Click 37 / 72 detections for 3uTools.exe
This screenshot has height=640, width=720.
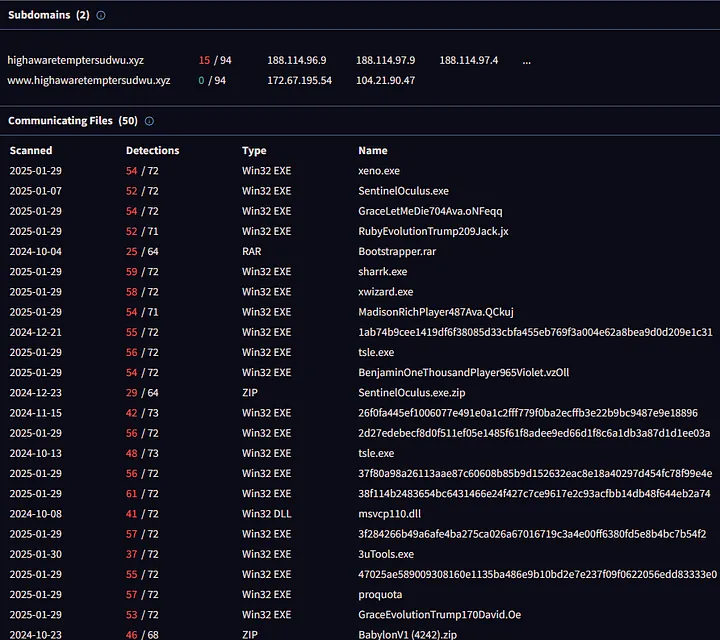[x=142, y=555]
